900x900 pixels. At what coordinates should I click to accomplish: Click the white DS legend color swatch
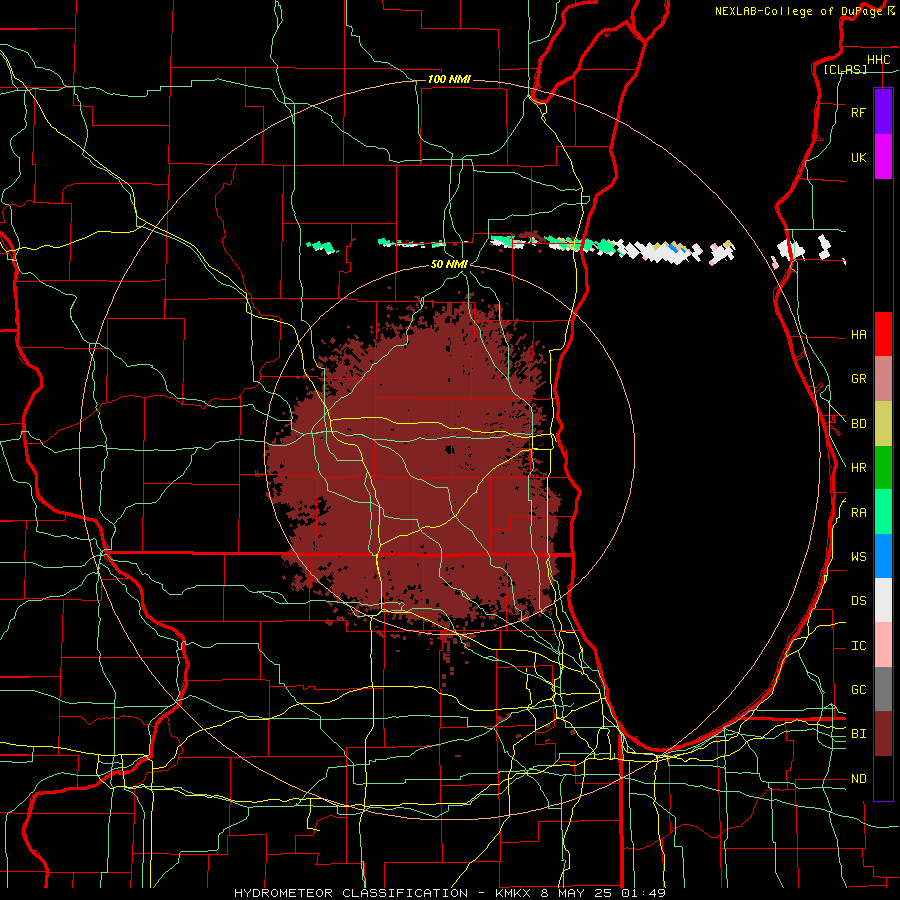click(x=883, y=600)
